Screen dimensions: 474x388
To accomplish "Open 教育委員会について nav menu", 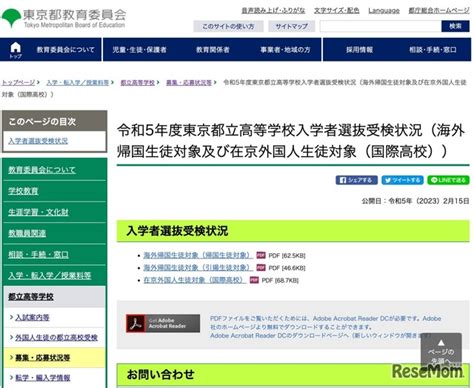I will click(65, 50).
